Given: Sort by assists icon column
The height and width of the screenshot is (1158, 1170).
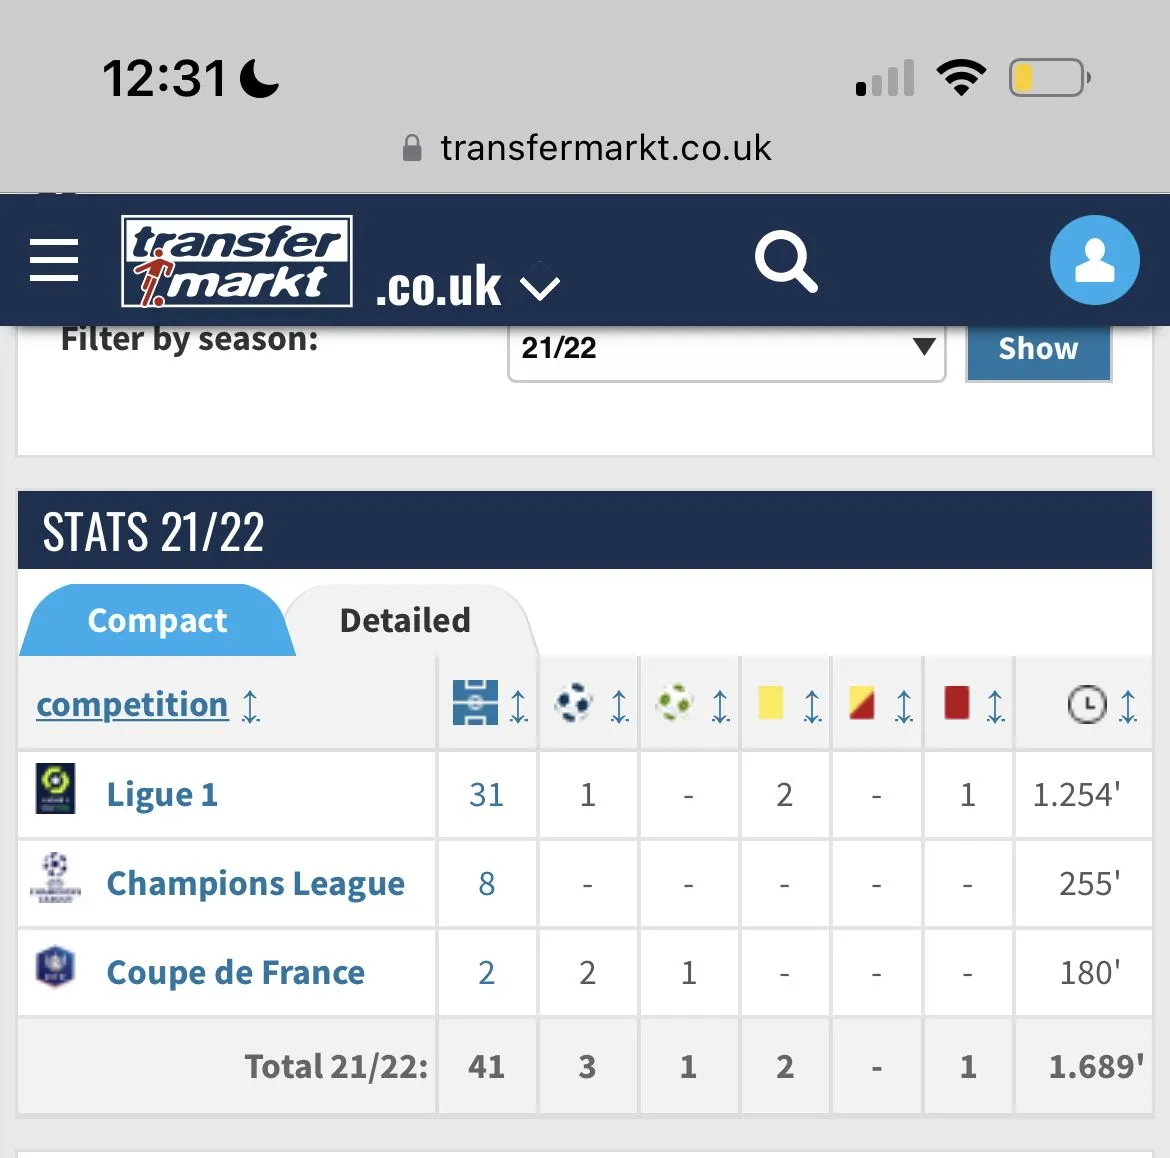Looking at the screenshot, I should [675, 703].
